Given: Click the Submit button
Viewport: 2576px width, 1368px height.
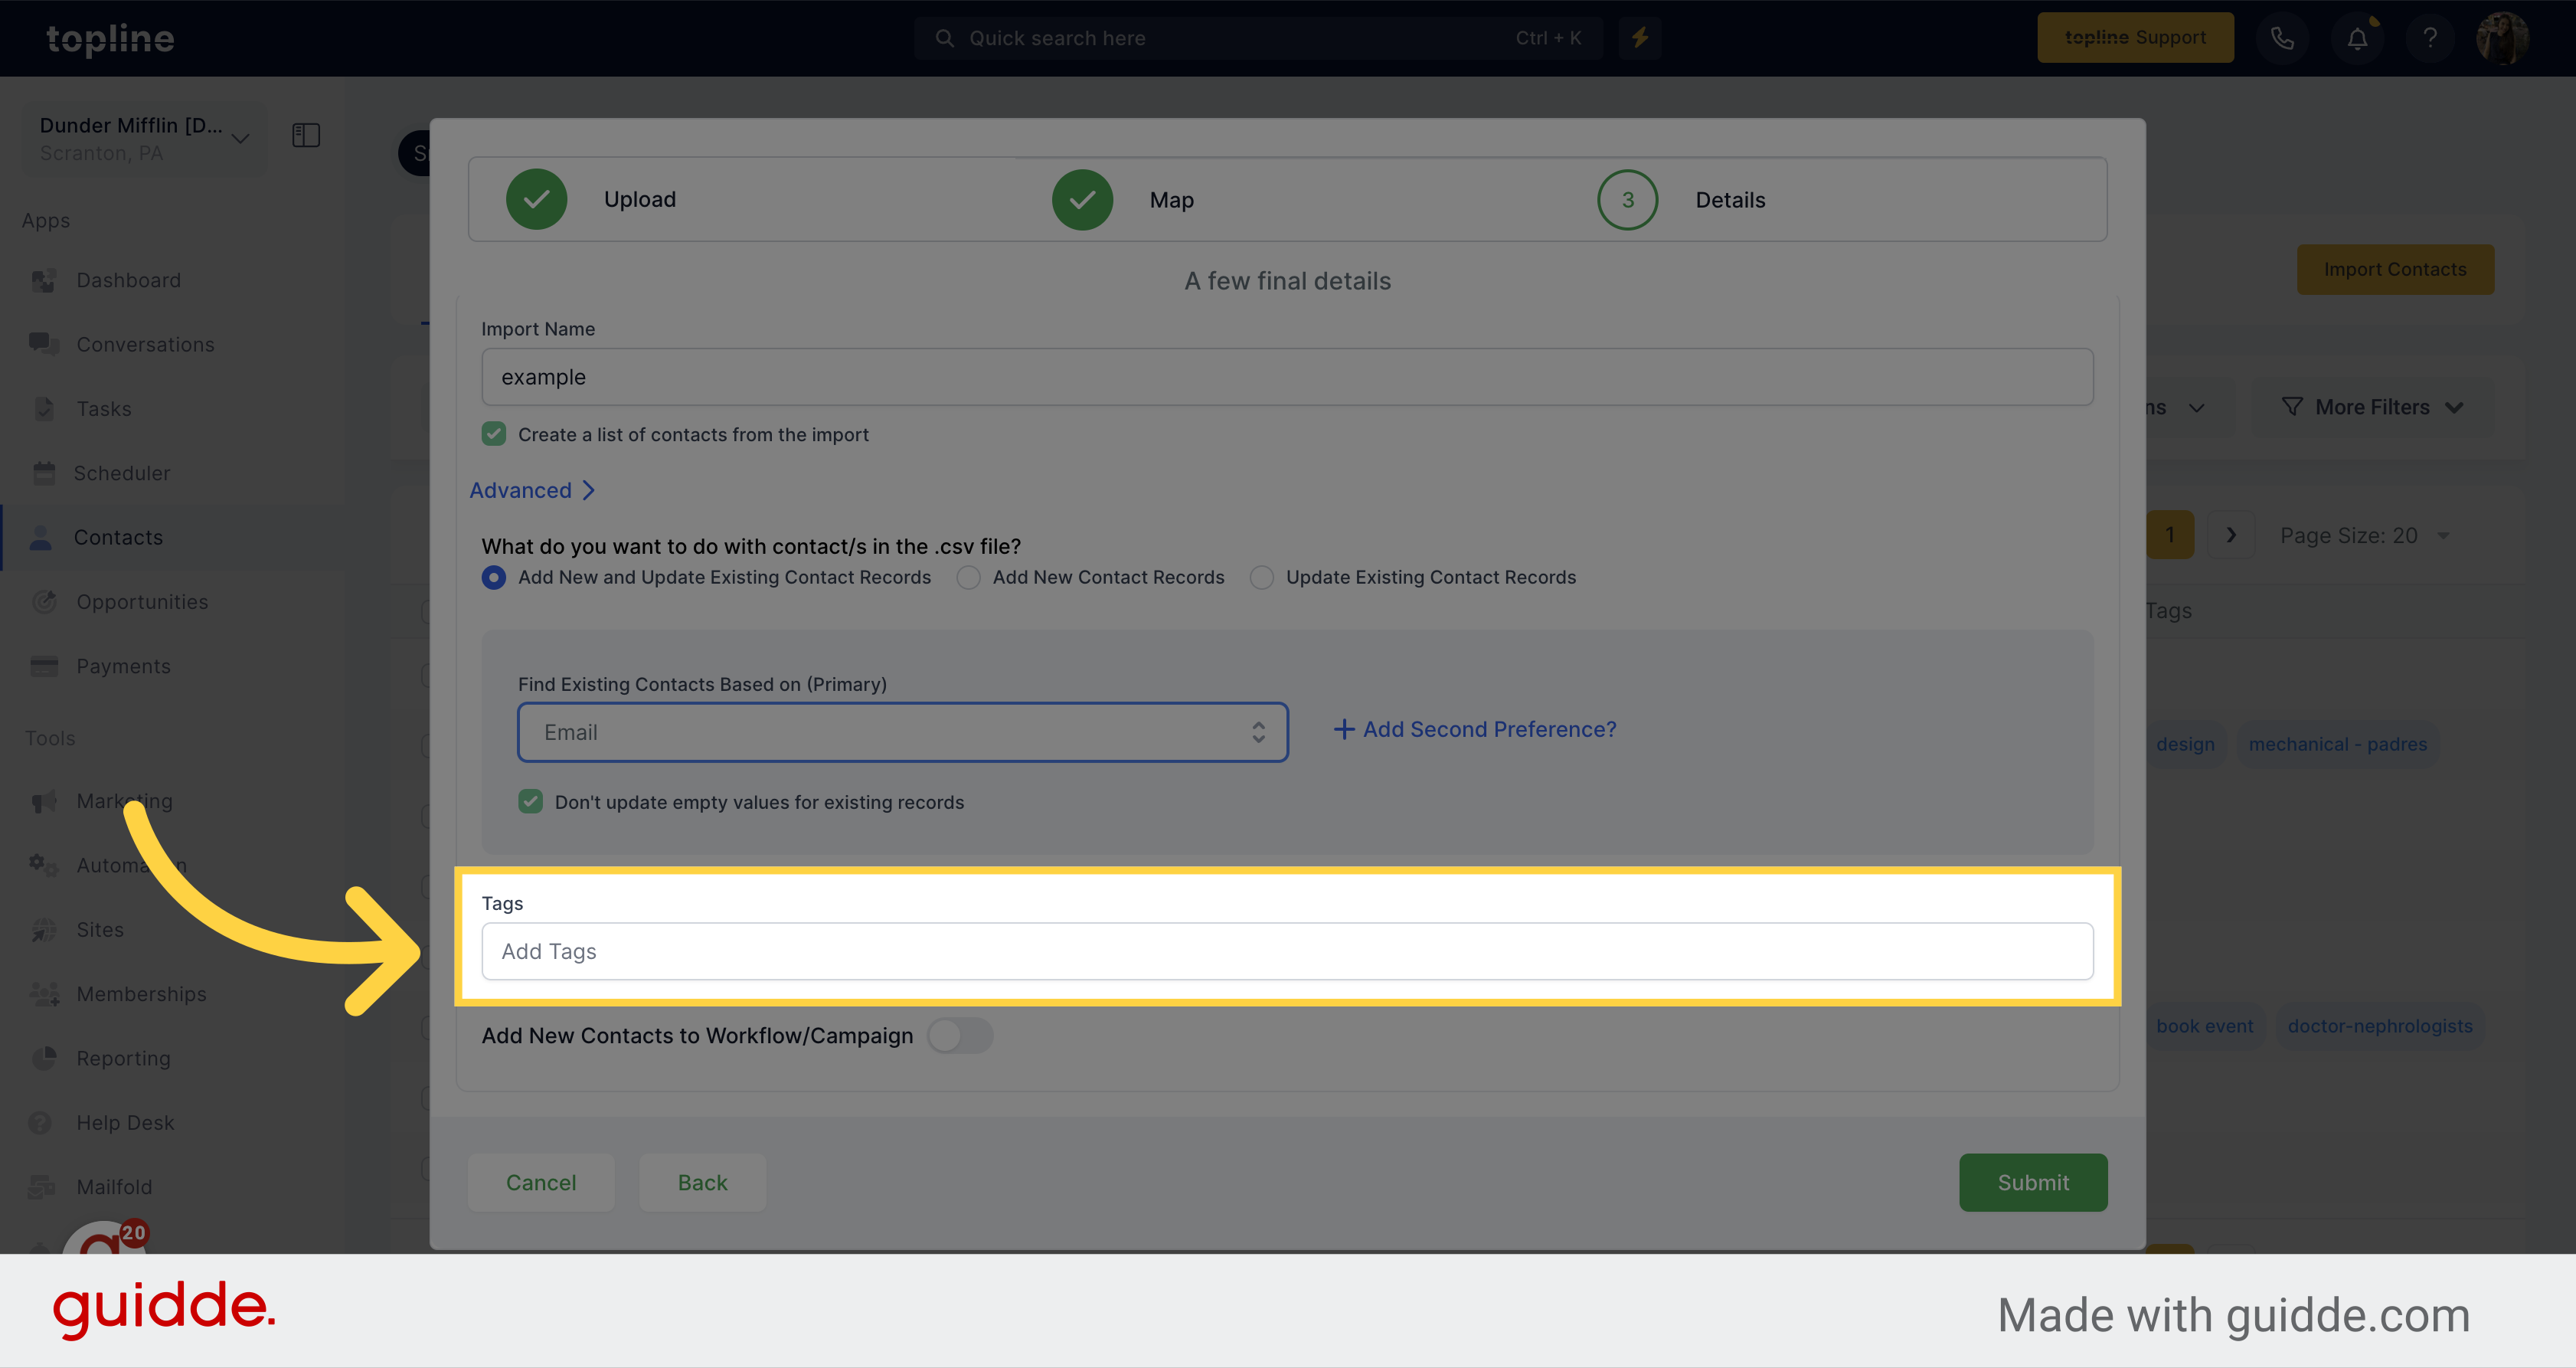Looking at the screenshot, I should [2032, 1180].
